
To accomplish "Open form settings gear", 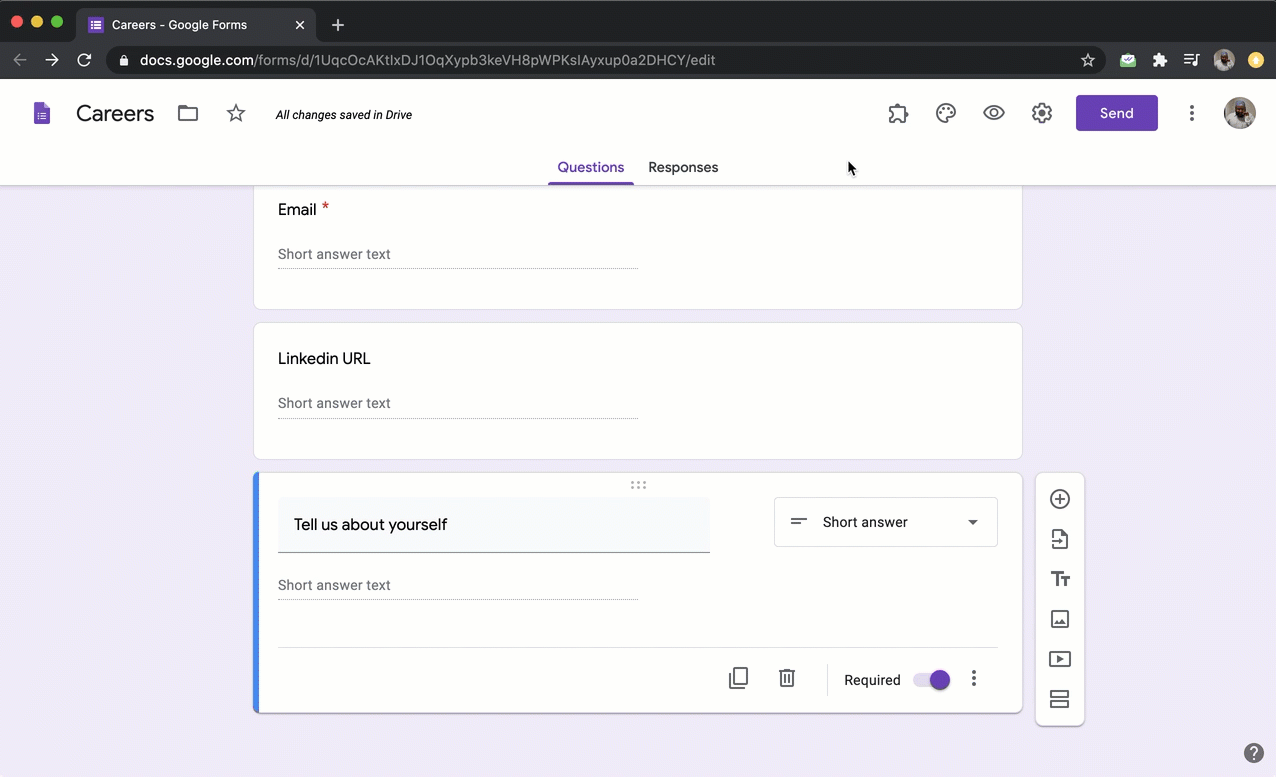I will tap(1042, 113).
